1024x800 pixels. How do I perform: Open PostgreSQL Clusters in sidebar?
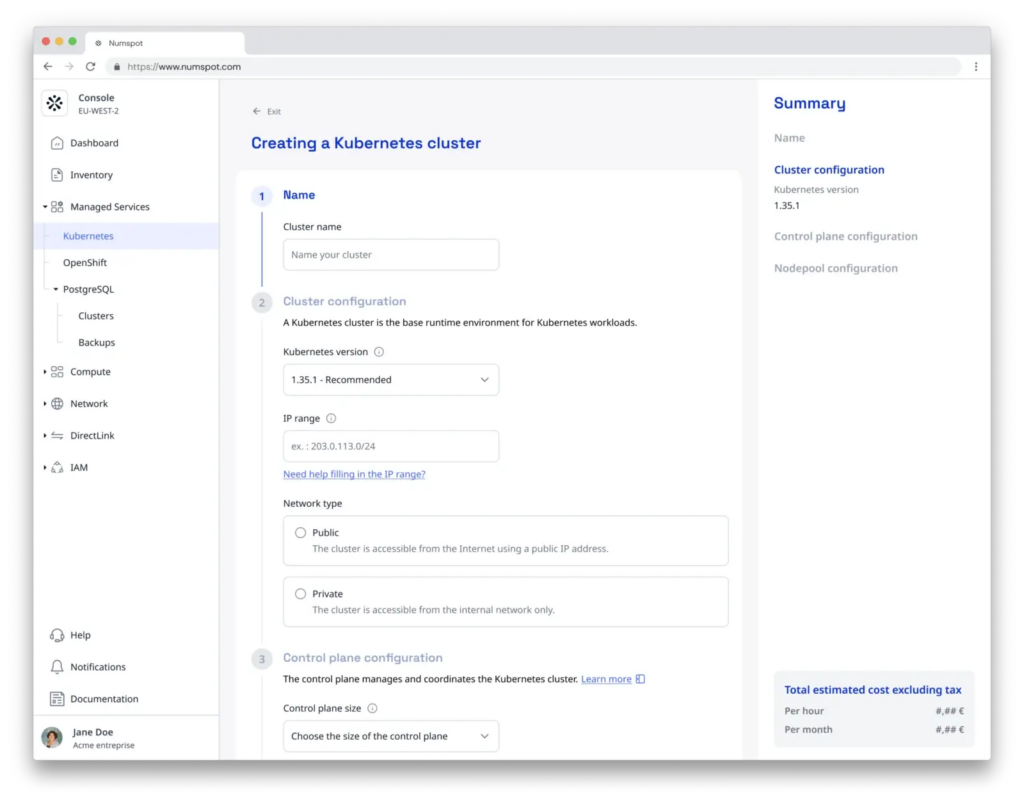(96, 316)
